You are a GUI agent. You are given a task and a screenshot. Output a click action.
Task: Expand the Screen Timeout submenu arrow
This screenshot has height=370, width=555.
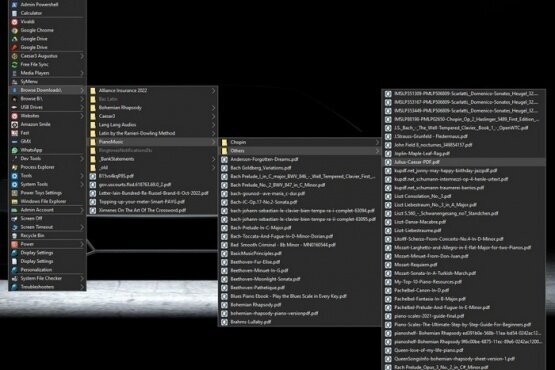pyautogui.click(x=82, y=227)
